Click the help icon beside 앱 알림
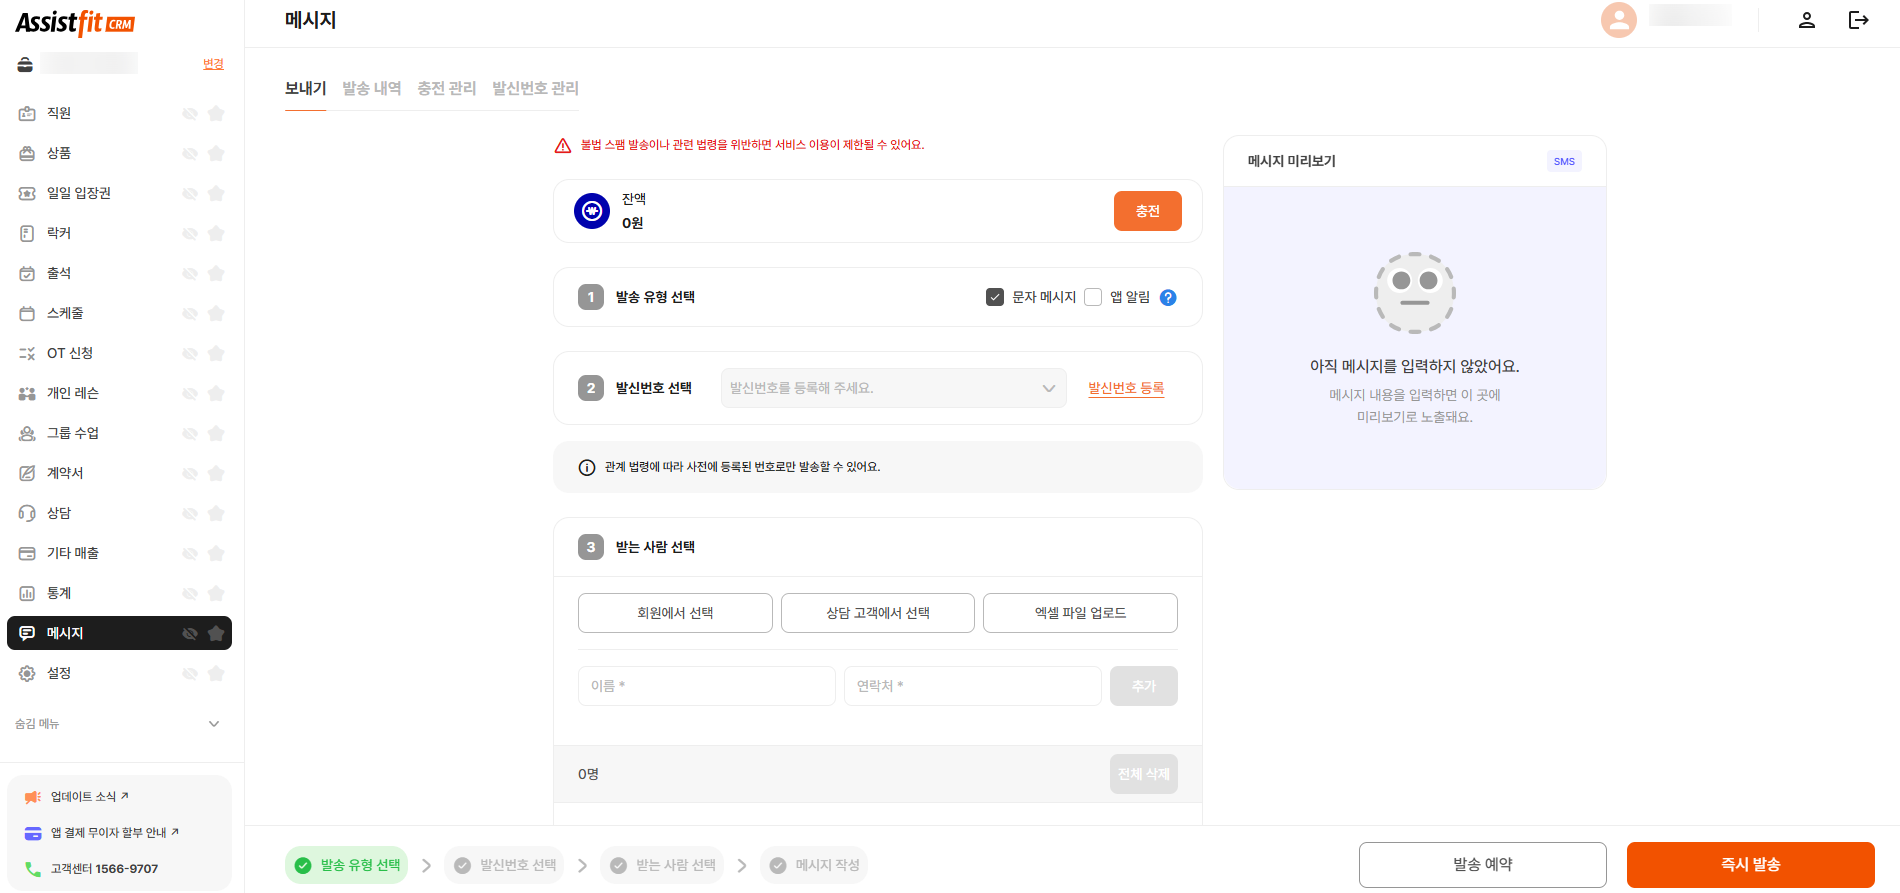This screenshot has height=893, width=1900. click(x=1168, y=297)
